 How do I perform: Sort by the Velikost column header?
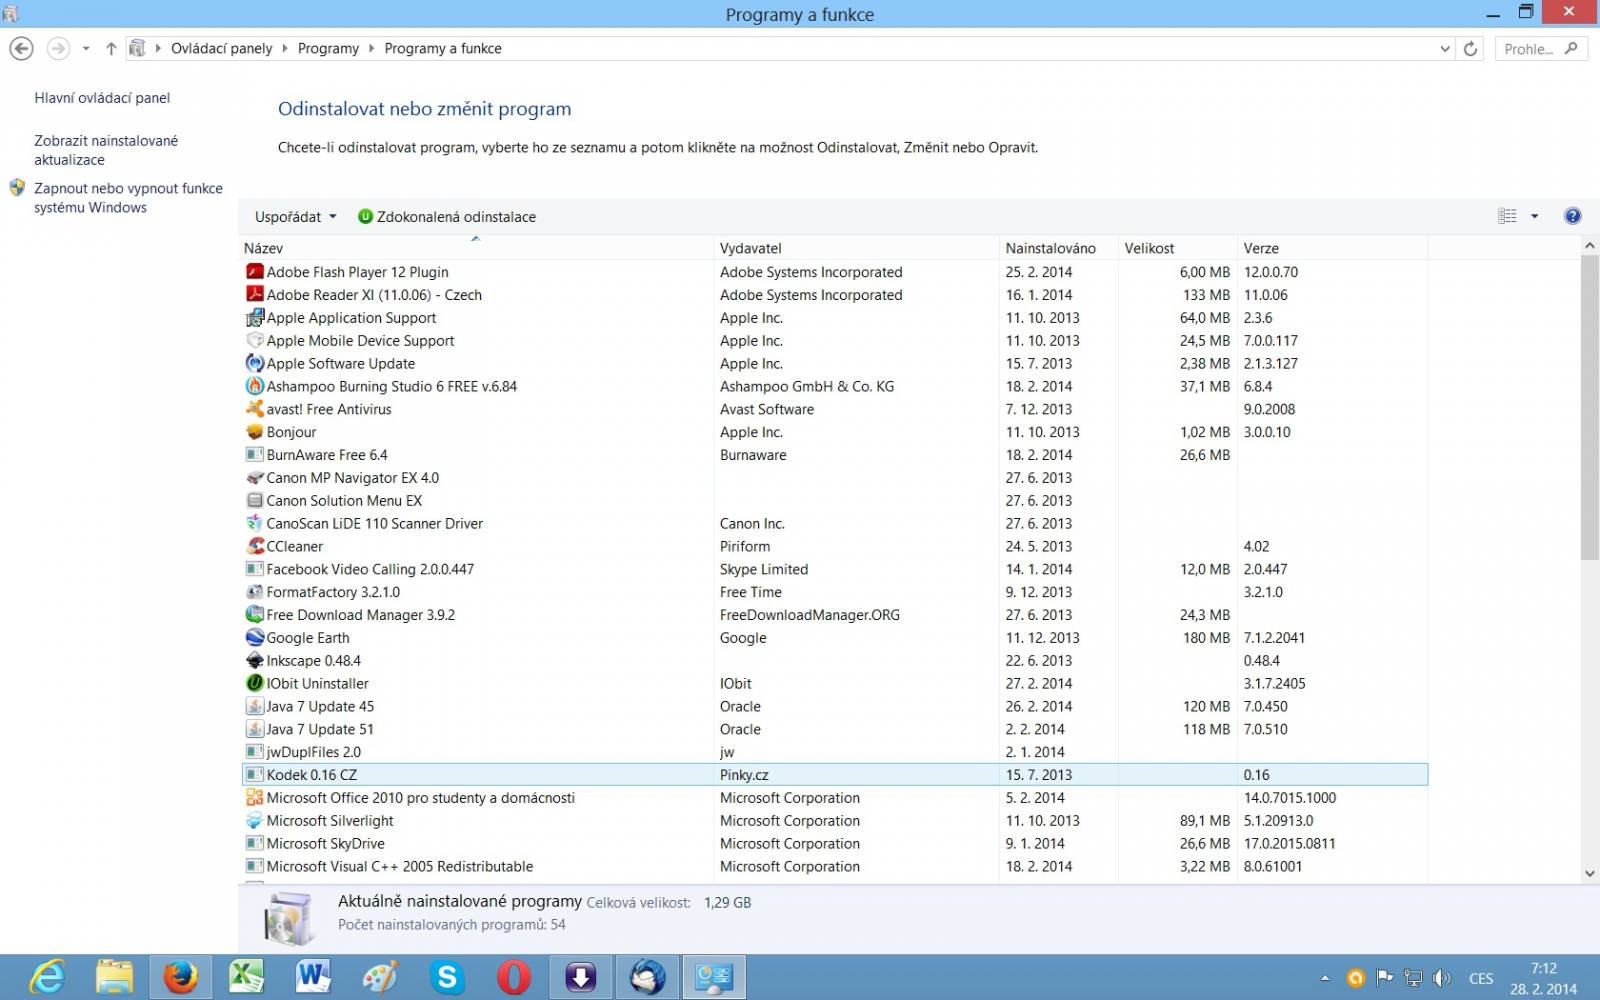click(1177, 247)
